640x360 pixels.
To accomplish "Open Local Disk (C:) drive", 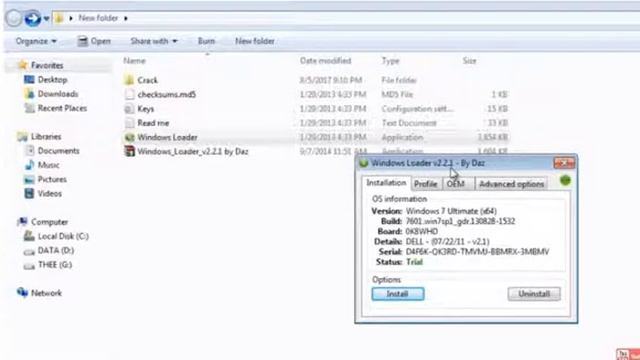I will pos(63,236).
